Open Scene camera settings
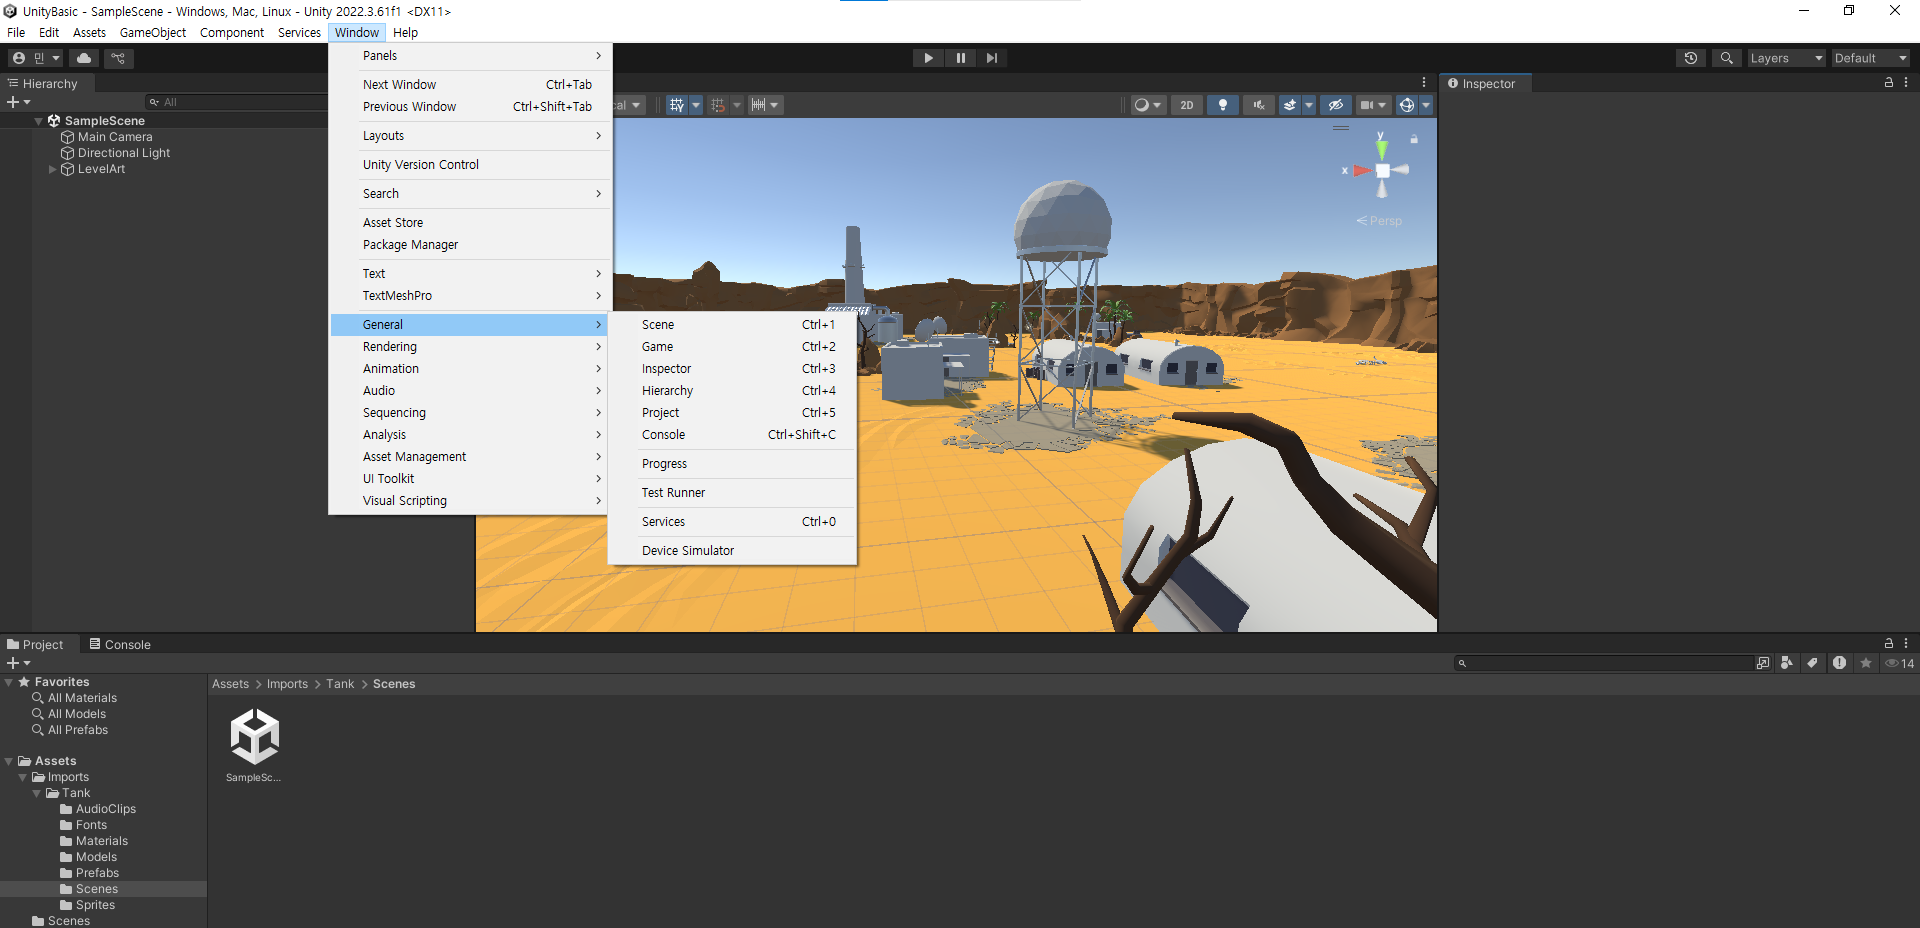Image resolution: width=1920 pixels, height=928 pixels. [x=1372, y=105]
